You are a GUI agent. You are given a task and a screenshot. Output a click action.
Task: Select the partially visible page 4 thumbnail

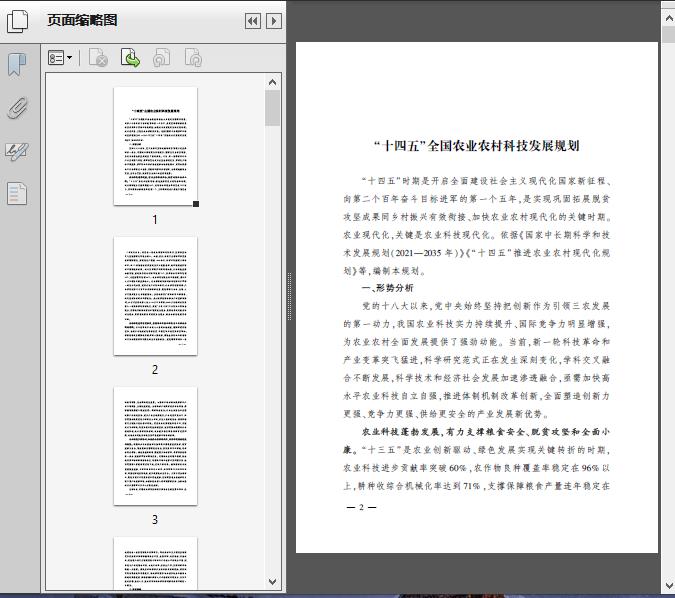[155, 564]
